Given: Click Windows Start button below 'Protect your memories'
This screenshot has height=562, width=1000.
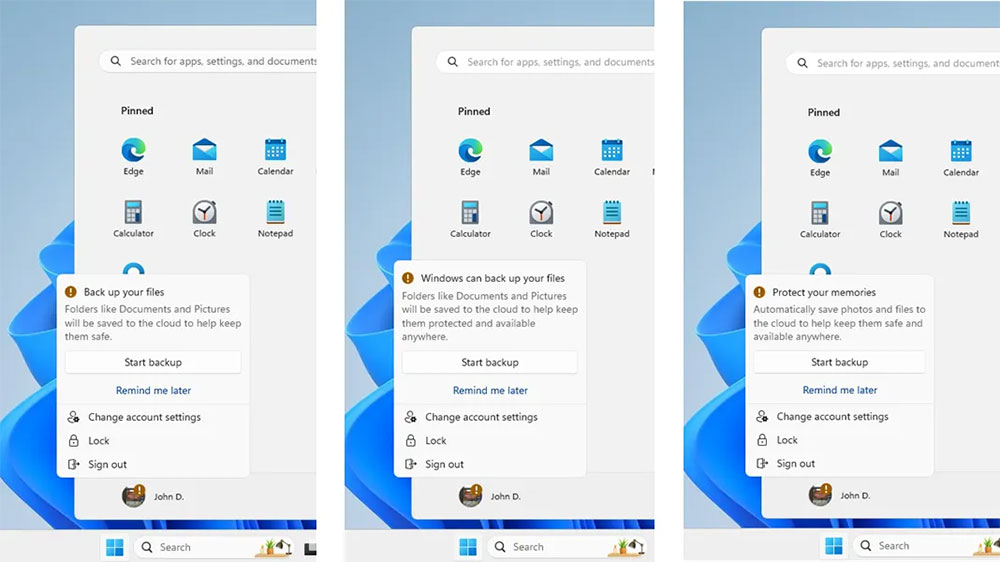Looking at the screenshot, I should pyautogui.click(x=834, y=545).
